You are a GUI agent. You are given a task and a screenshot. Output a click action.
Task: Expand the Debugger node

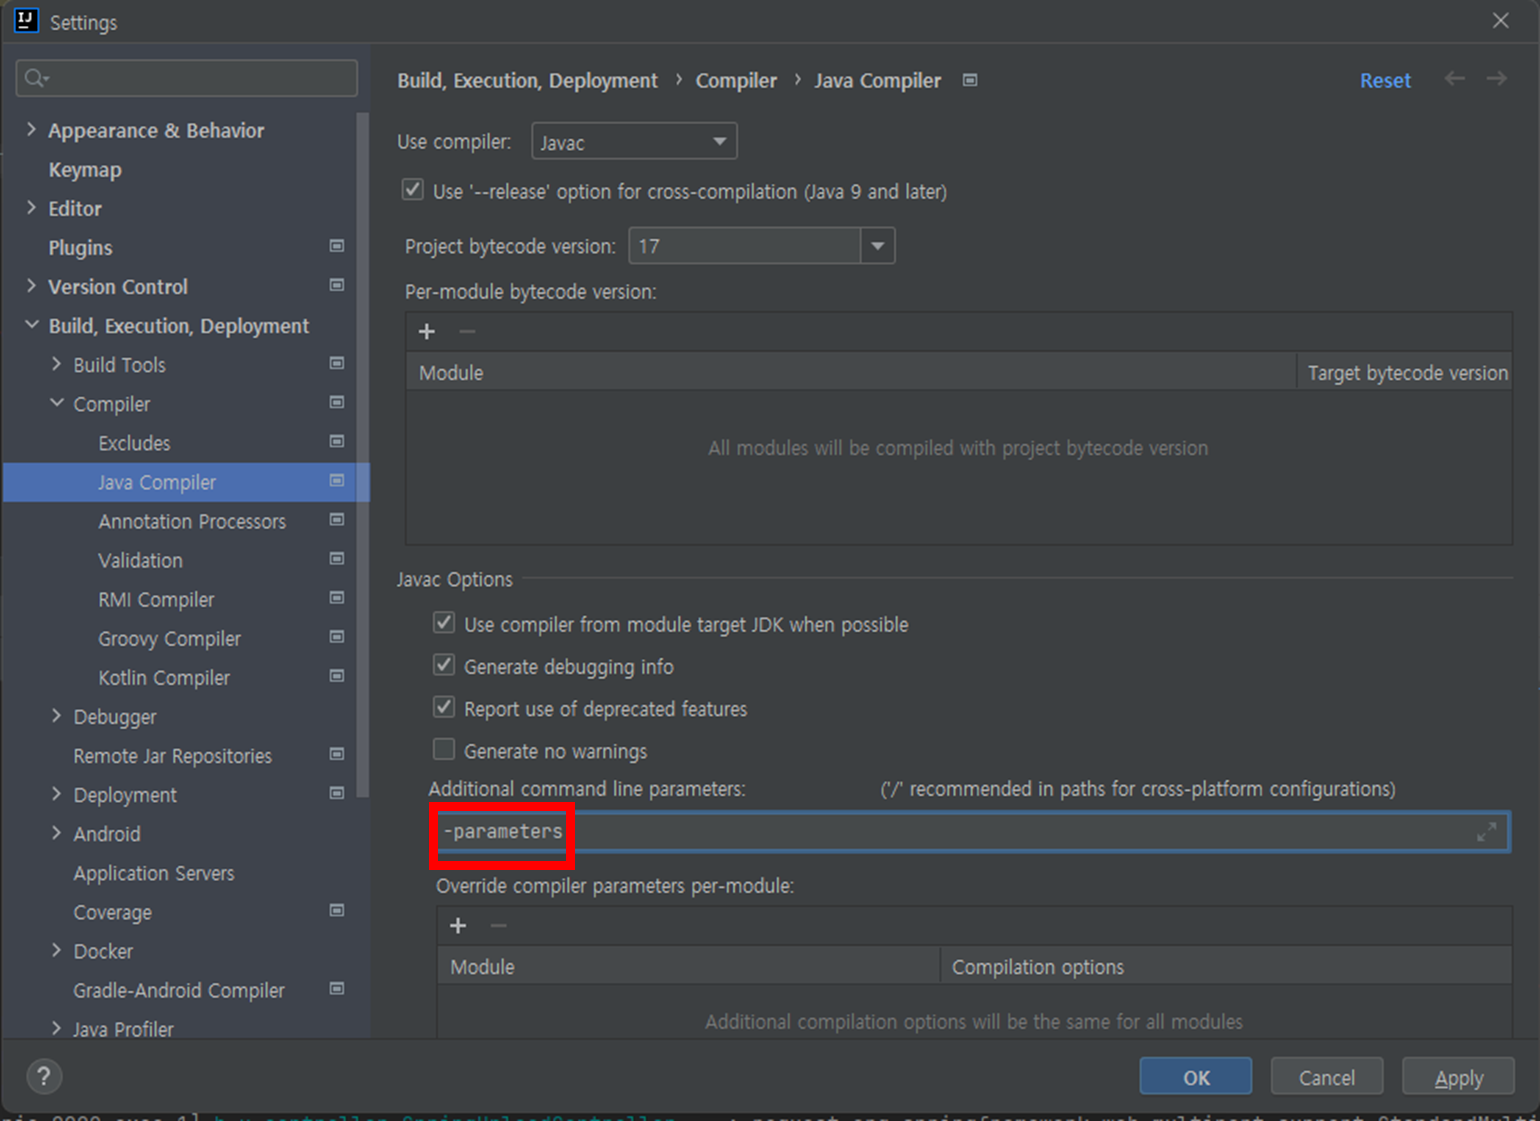pos(56,716)
